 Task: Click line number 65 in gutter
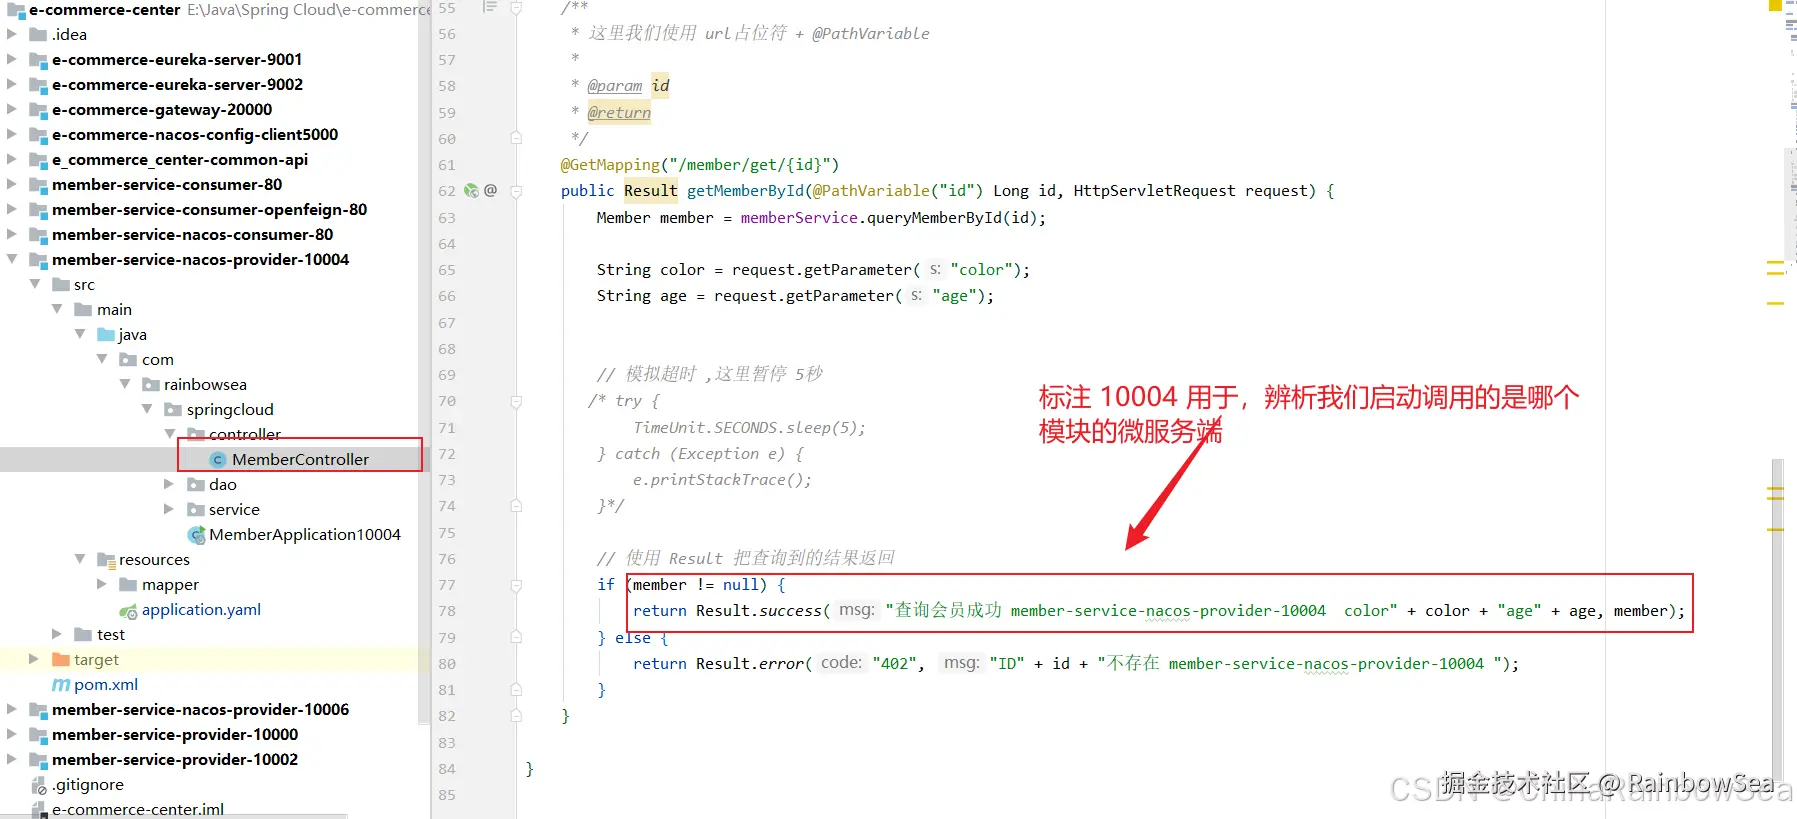click(x=446, y=269)
